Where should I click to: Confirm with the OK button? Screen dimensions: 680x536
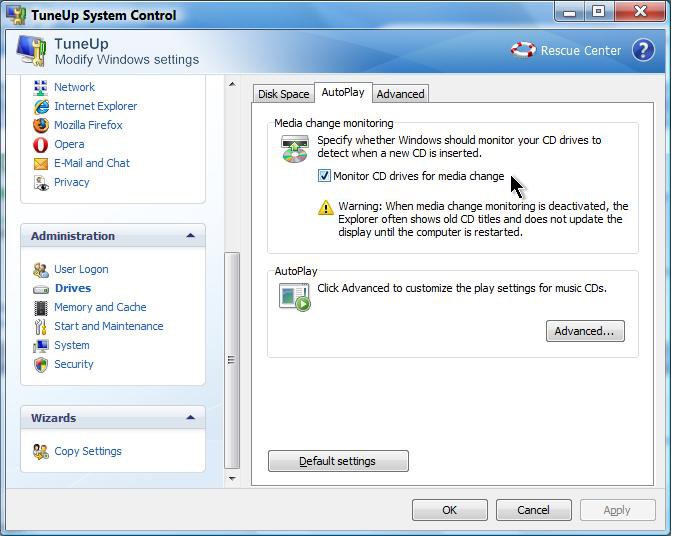click(x=450, y=510)
